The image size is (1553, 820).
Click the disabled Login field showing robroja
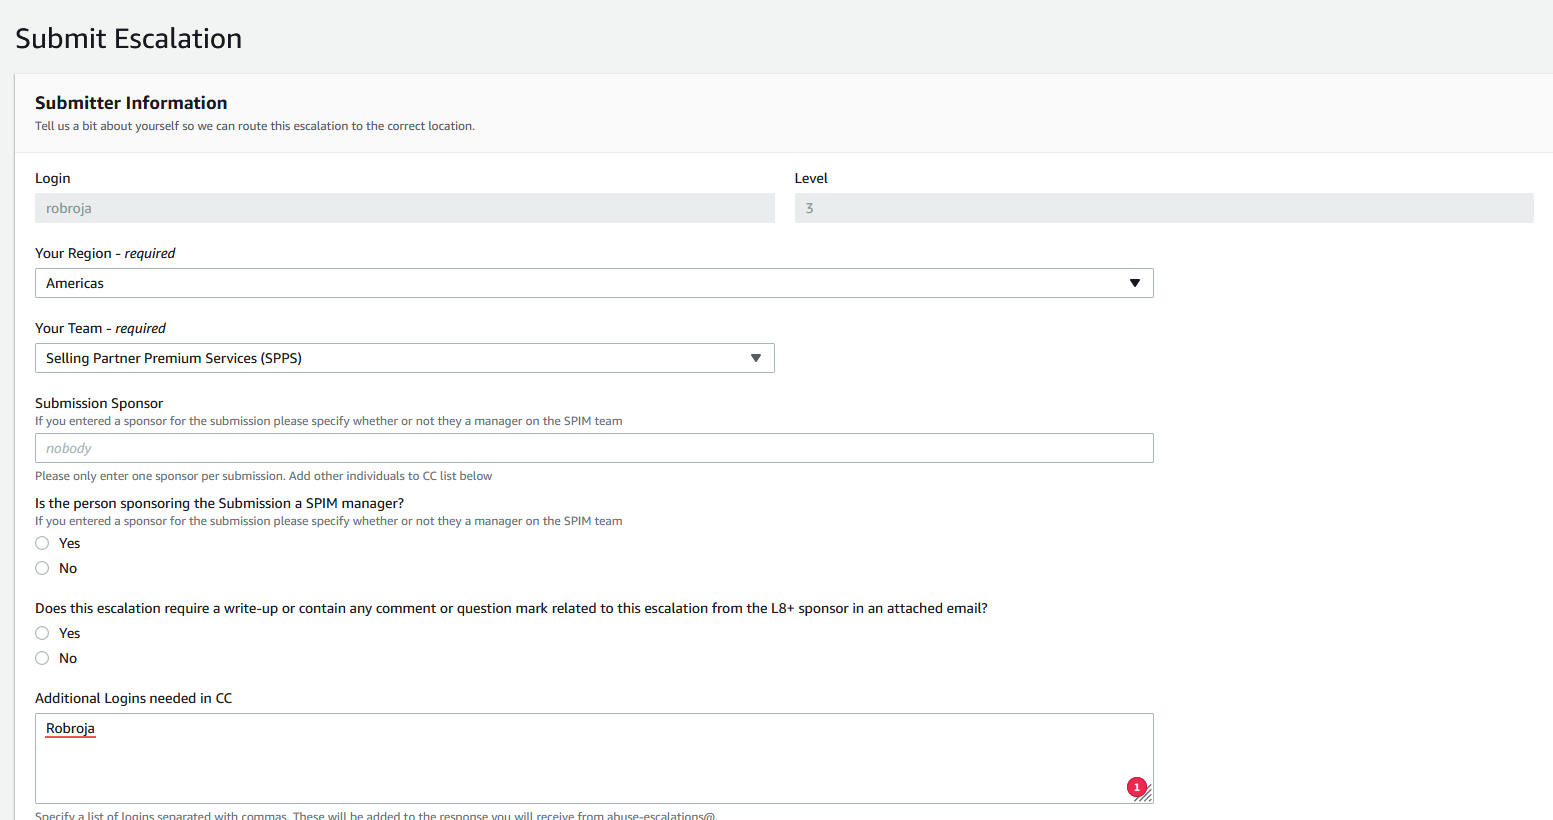404,208
